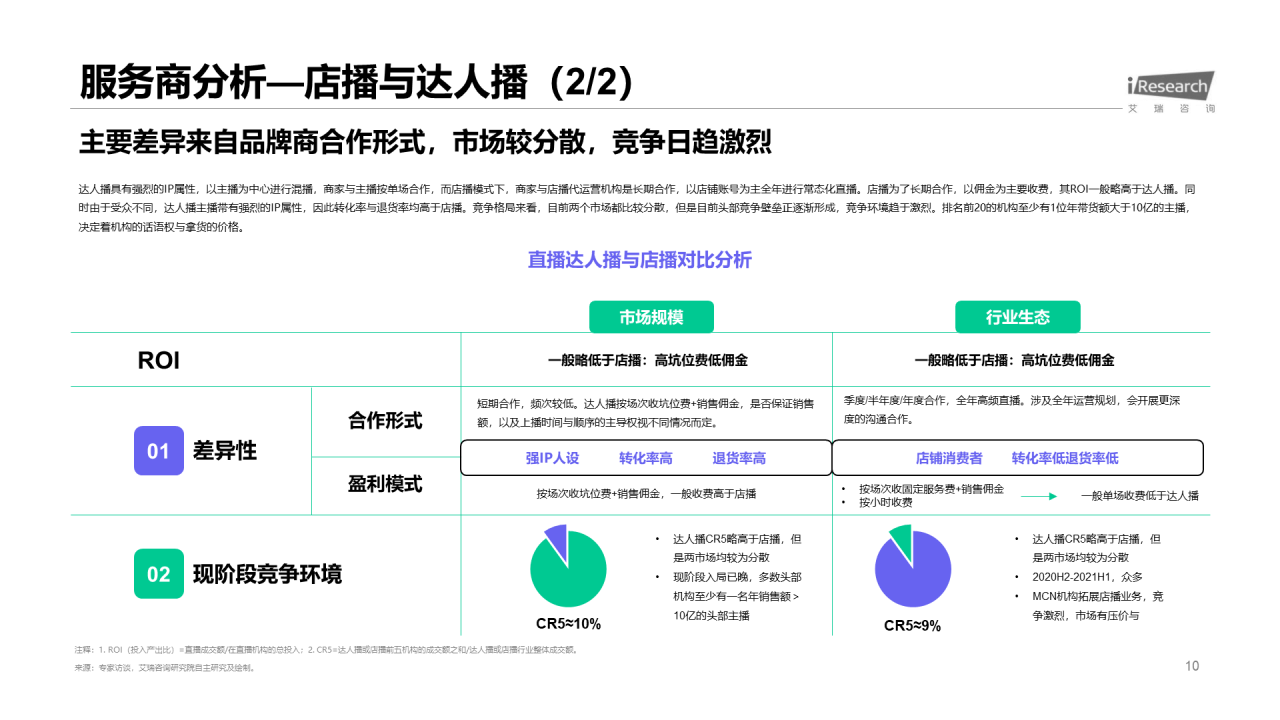Click the CR5≈10% caption
The image size is (1280, 720).
567,624
